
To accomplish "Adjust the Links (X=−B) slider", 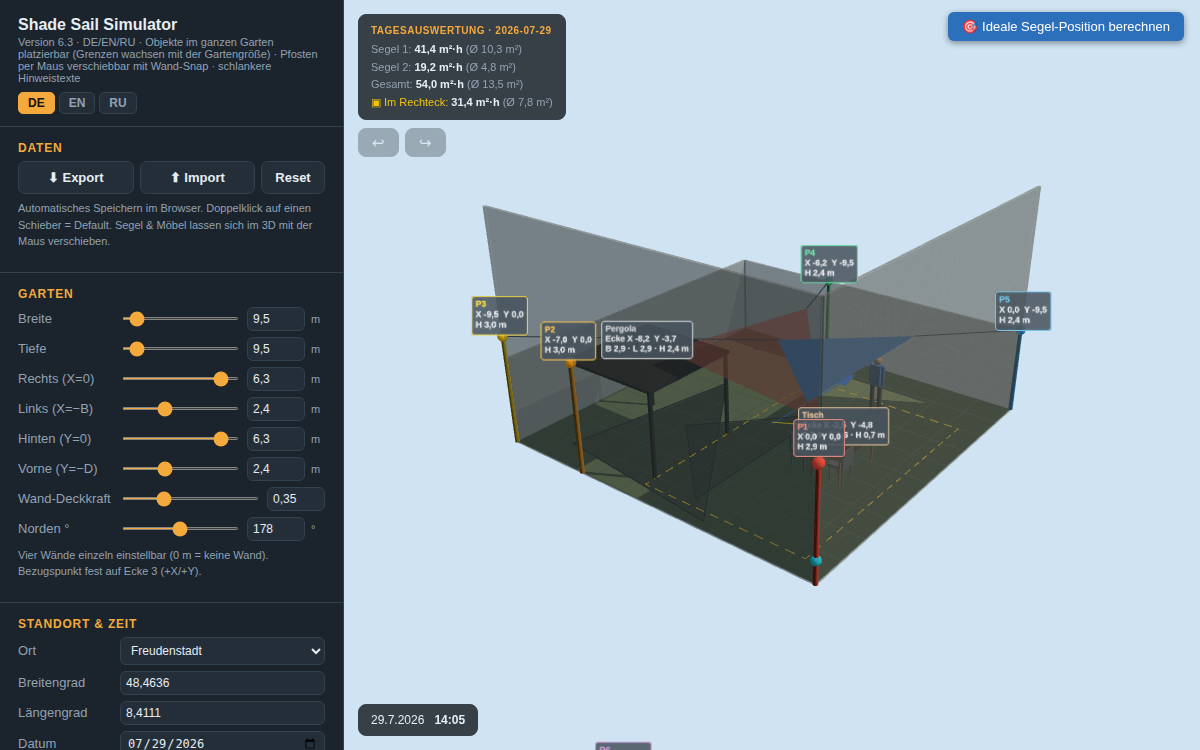I will pyautogui.click(x=180, y=409).
